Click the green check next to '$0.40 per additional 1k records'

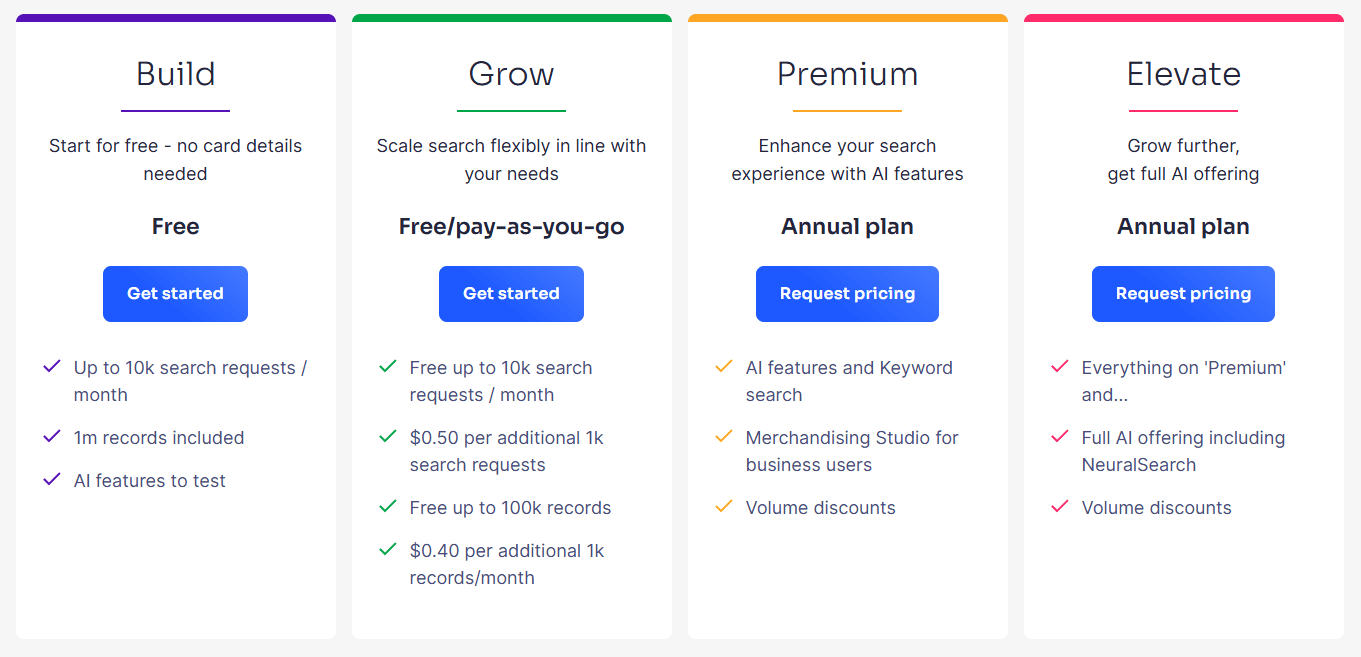[x=388, y=550]
